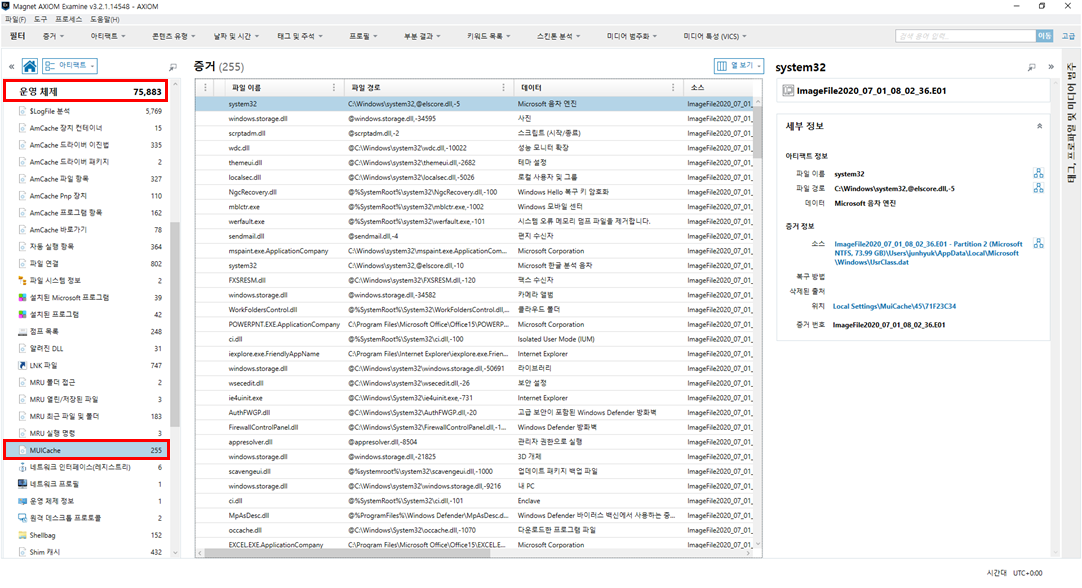Click the 이동 search button
This screenshot has width=1082, height=588.
pyautogui.click(x=1044, y=36)
